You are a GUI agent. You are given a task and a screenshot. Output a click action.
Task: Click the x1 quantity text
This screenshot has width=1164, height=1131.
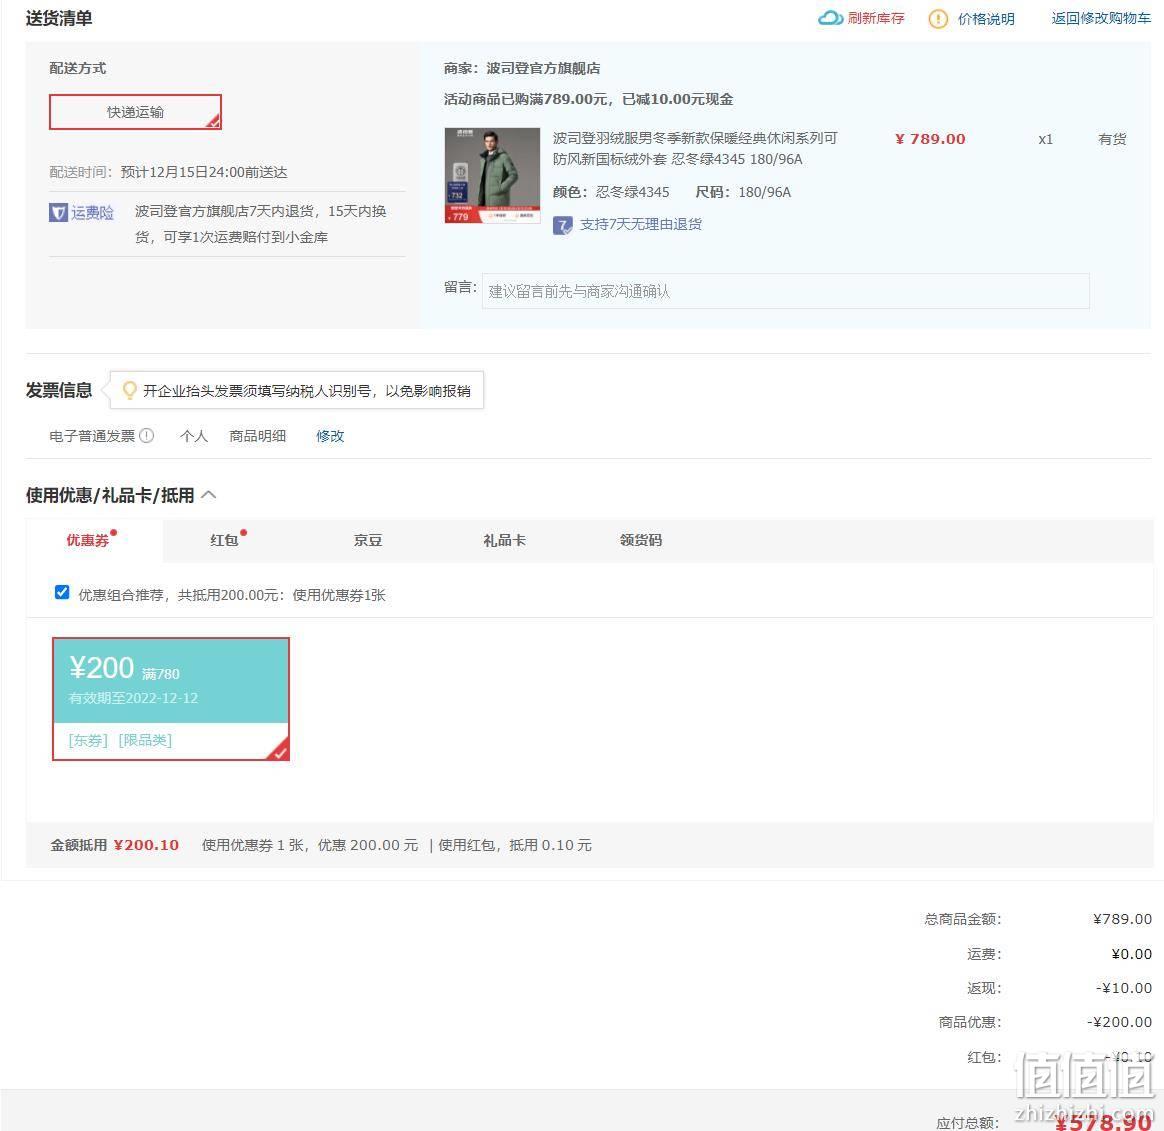point(1045,139)
